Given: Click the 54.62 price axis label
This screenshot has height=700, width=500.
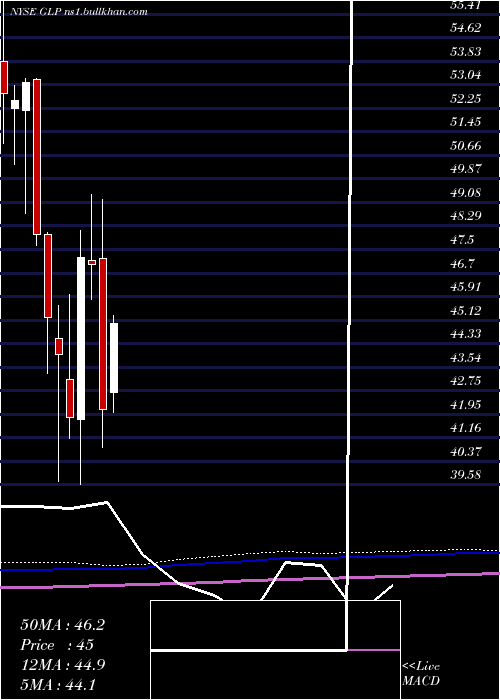Looking at the screenshot, I should [466, 28].
